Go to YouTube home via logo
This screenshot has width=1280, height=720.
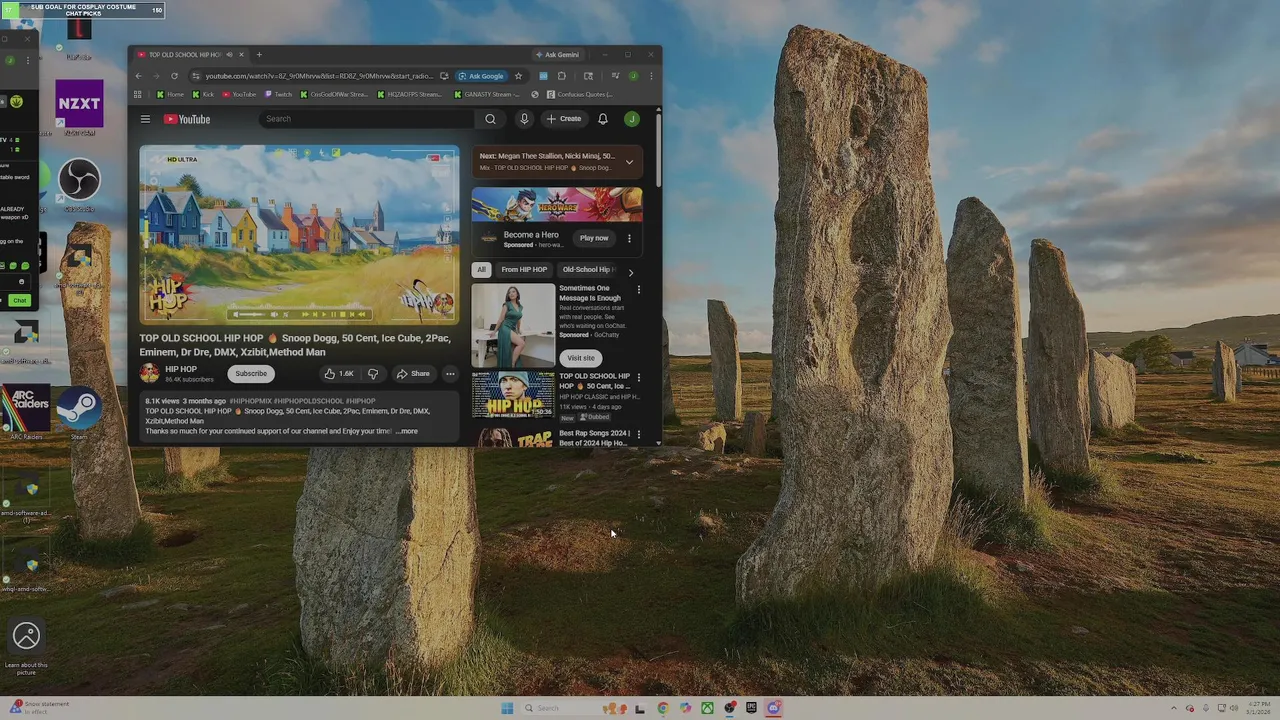187,119
